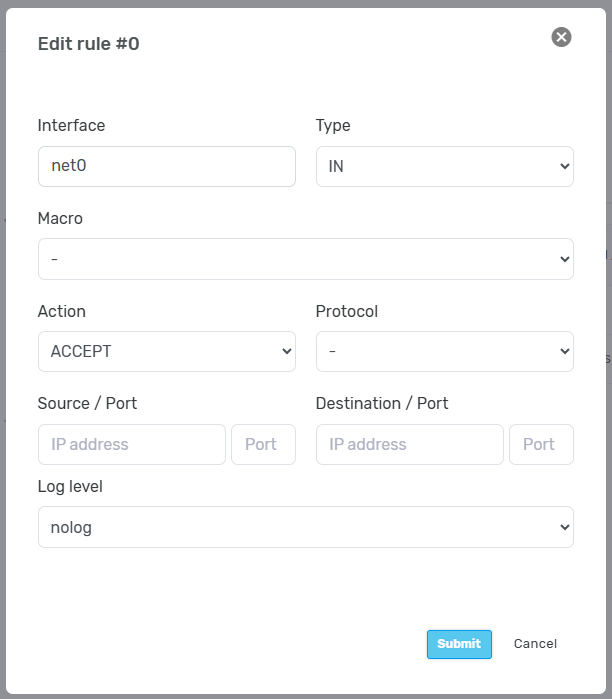
Task: Open the Type dropdown showing IN
Action: (444, 167)
